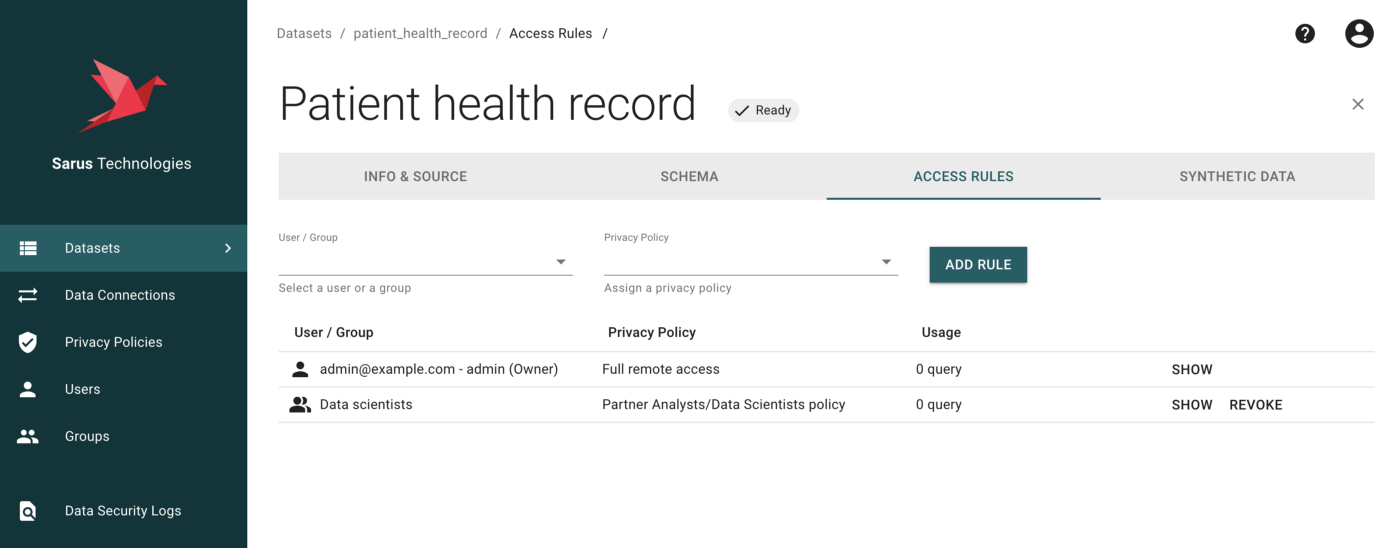Open the user account profile icon
Image resolution: width=1400 pixels, height=548 pixels.
point(1358,34)
